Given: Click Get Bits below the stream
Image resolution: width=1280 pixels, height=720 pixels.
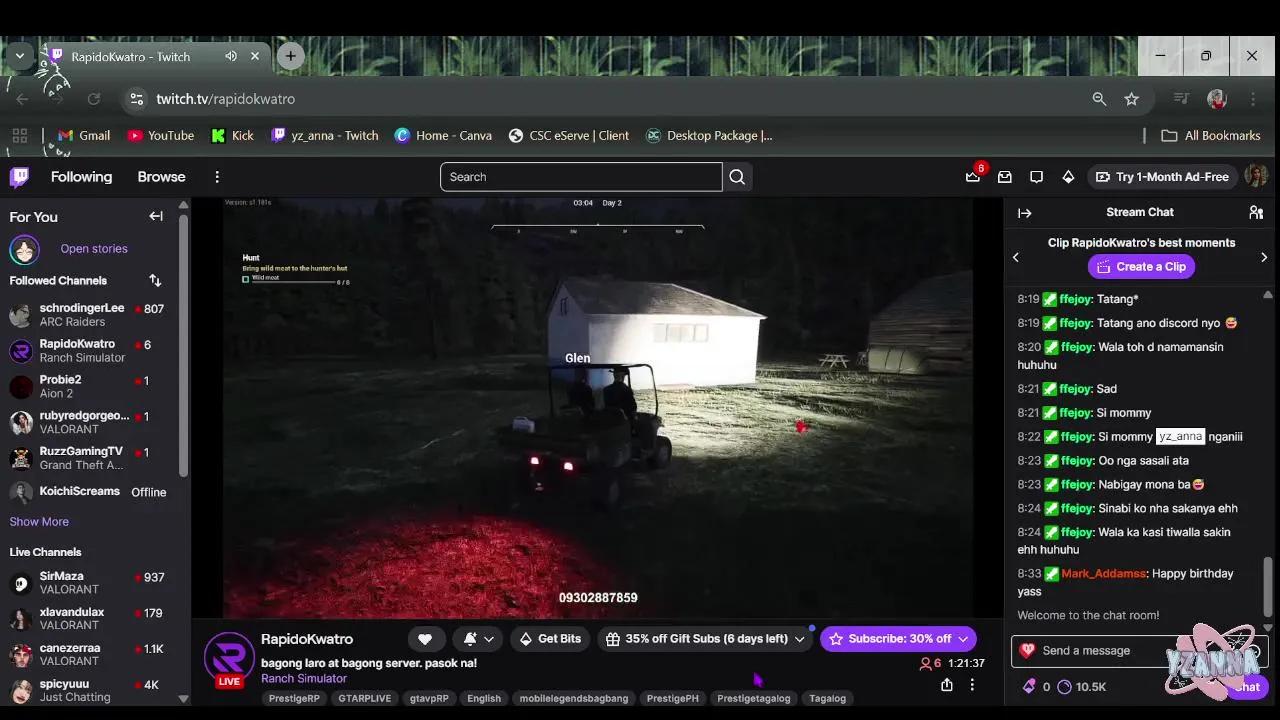Looking at the screenshot, I should 552,639.
